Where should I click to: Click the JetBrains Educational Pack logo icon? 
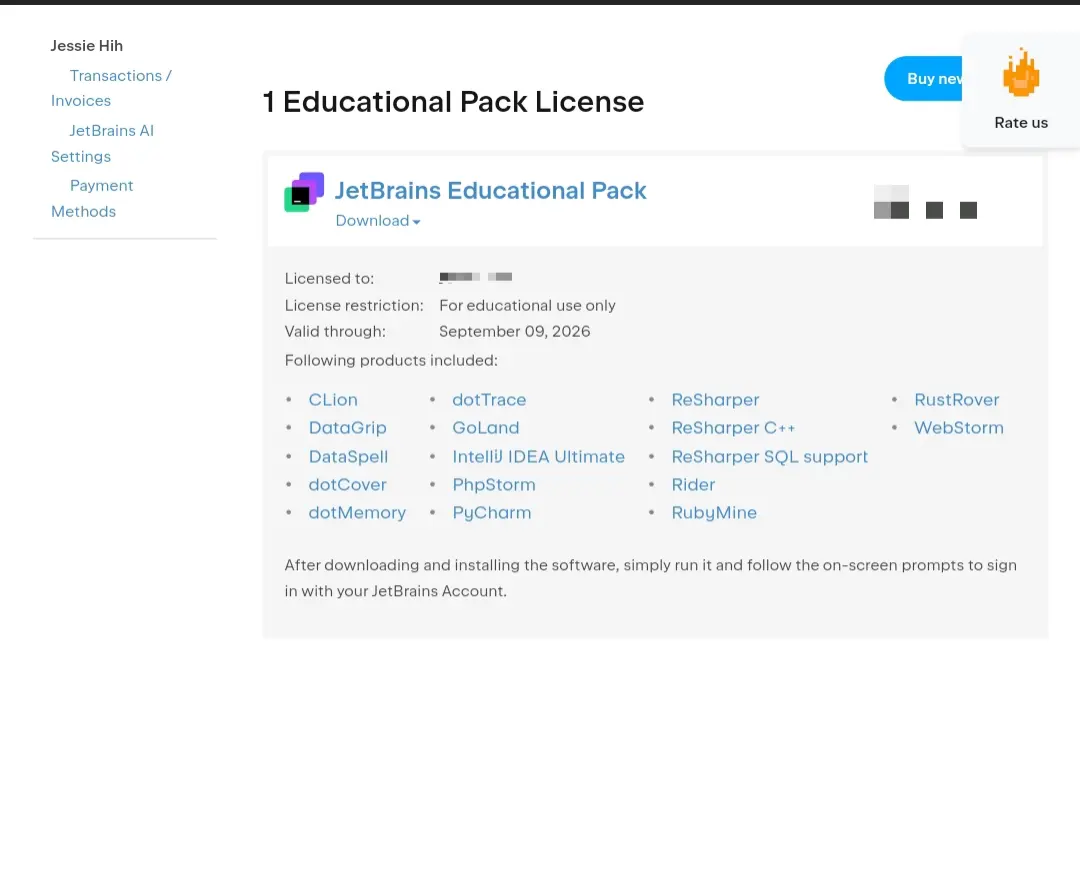tap(304, 192)
